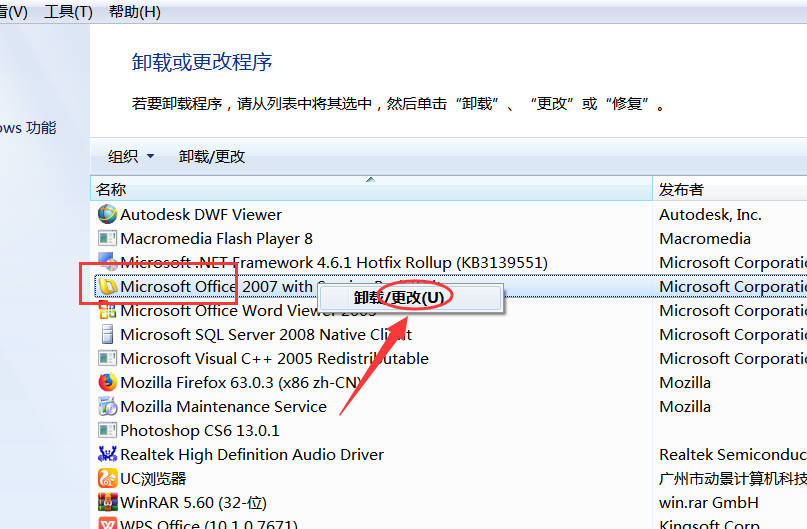Click publisher Macromedia
This screenshot has height=529, width=807.
pyautogui.click(x=705, y=238)
